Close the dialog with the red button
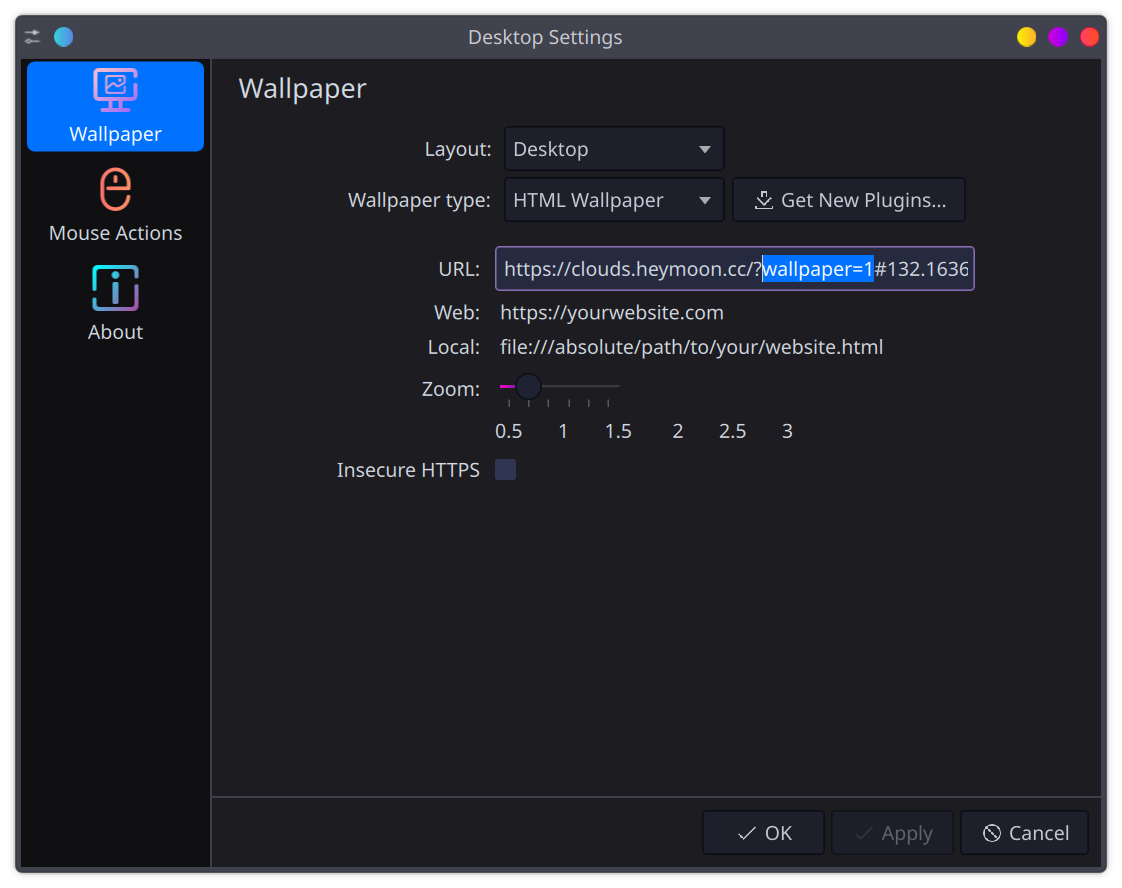Viewport: 1122px width, 888px height. (x=1089, y=37)
